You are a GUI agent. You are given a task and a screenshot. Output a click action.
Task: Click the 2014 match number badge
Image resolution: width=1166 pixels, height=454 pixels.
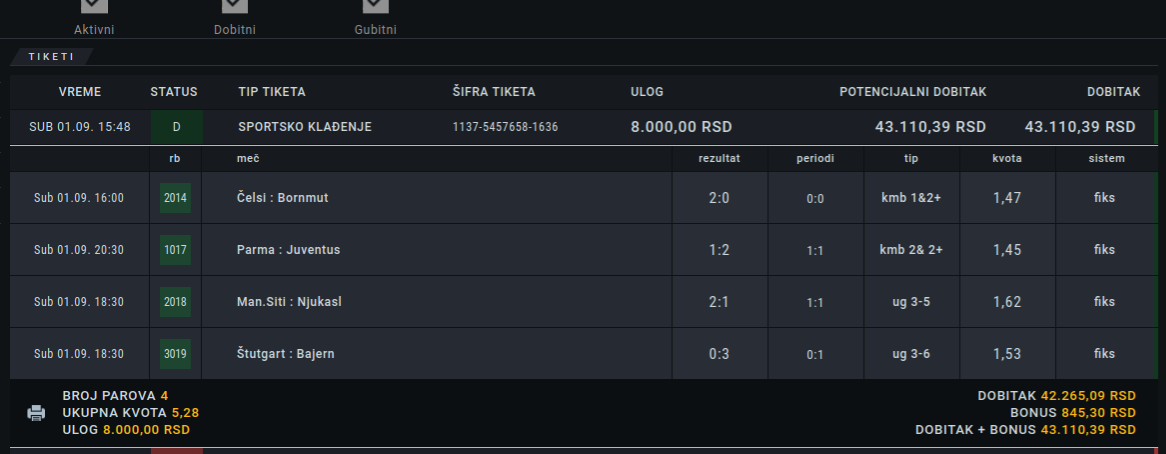175,198
